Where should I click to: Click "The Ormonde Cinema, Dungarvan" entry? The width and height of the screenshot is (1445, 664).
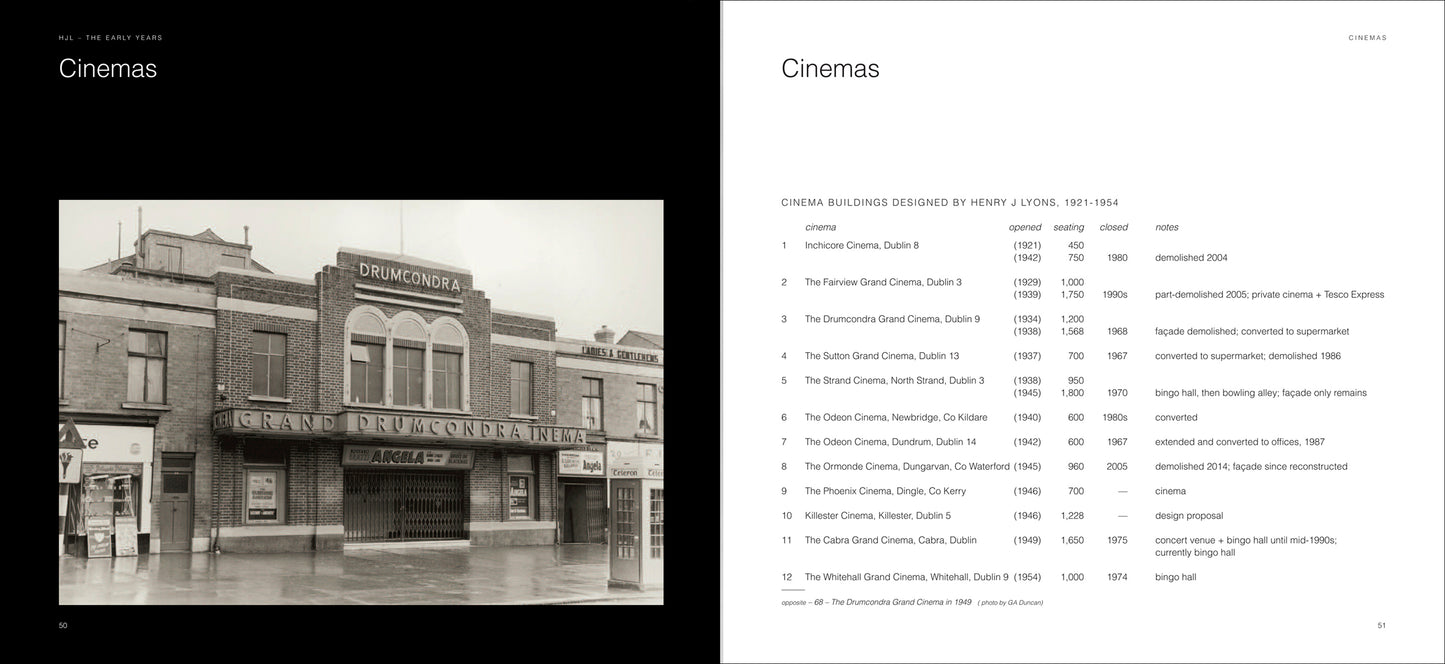907,466
